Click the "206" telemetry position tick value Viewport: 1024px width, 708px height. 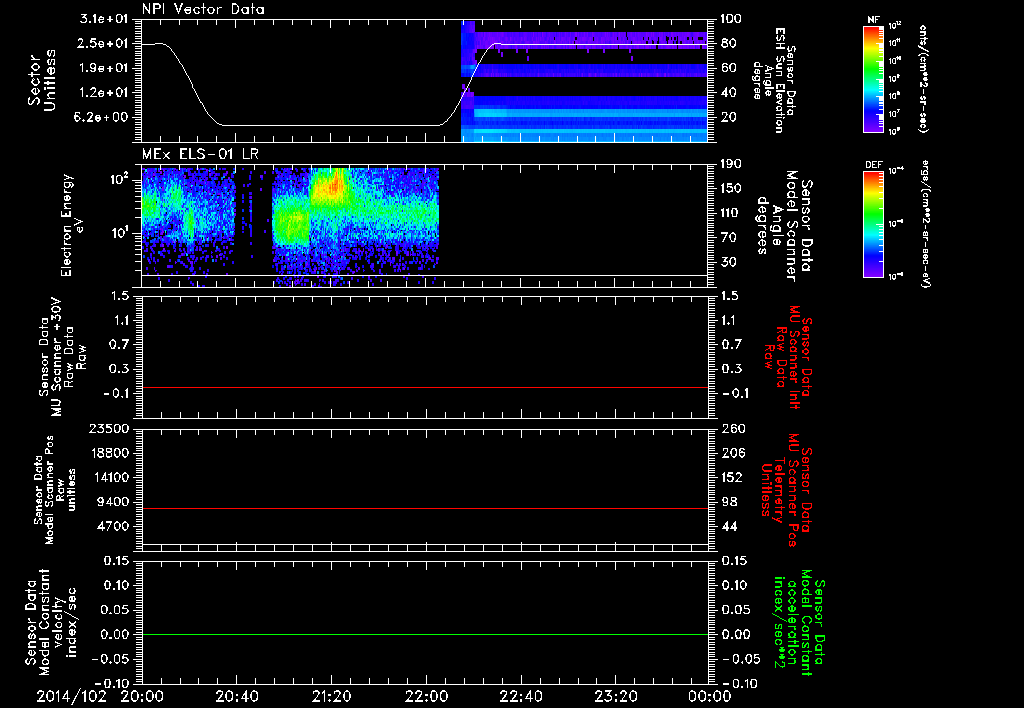[731, 453]
